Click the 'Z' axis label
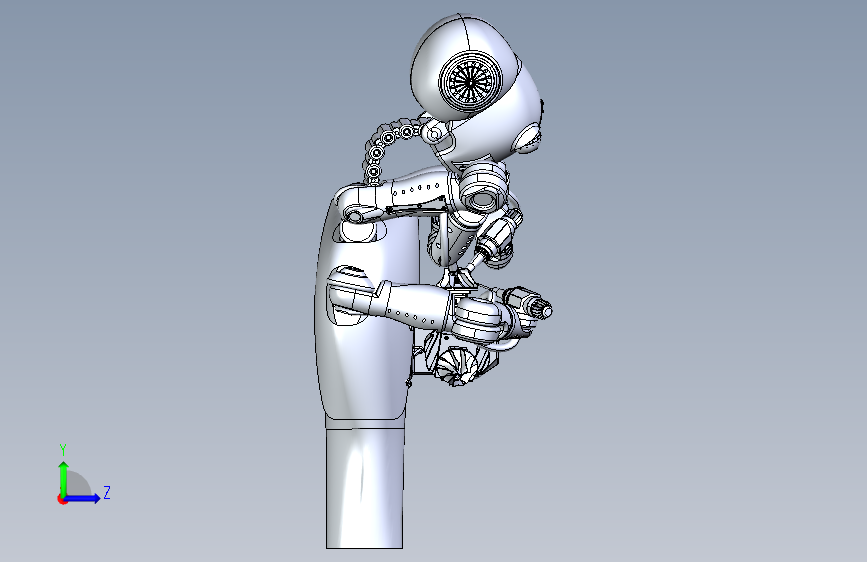 107,492
